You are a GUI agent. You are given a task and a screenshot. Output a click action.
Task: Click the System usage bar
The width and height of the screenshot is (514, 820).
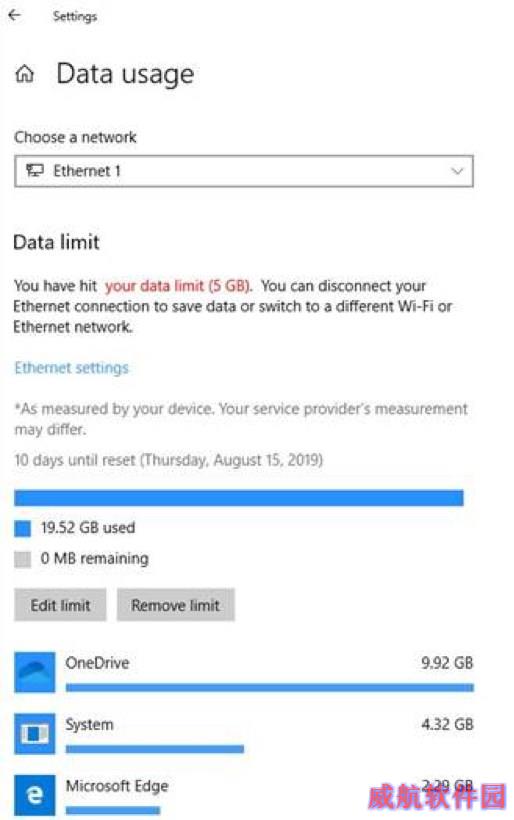tap(155, 749)
